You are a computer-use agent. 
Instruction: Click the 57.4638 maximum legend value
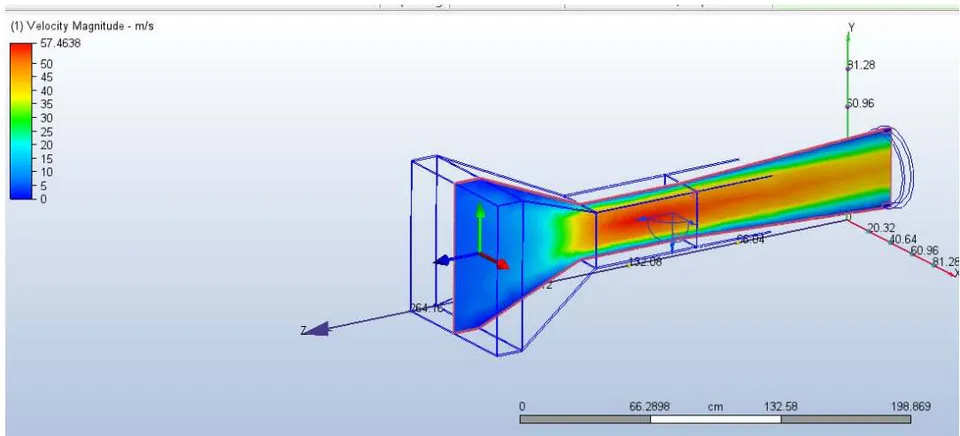pyautogui.click(x=60, y=43)
